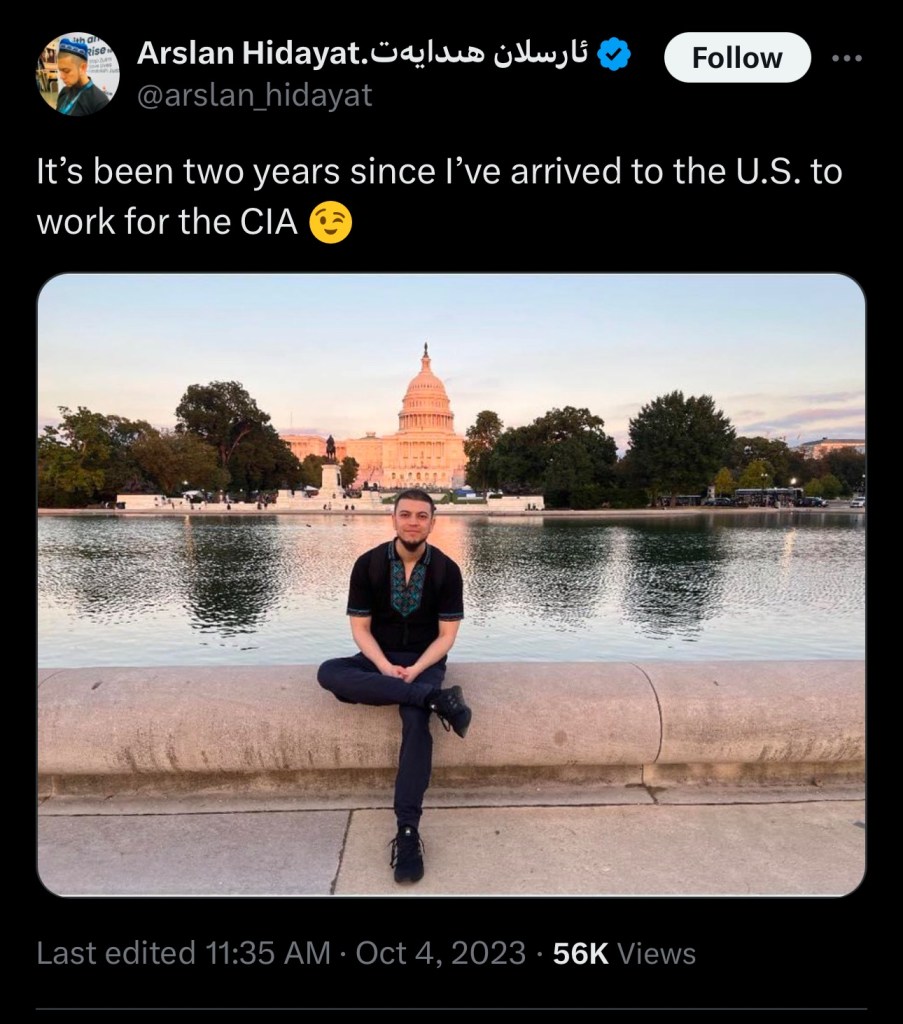Click the Oct 4, 2023 date

click(x=440, y=953)
